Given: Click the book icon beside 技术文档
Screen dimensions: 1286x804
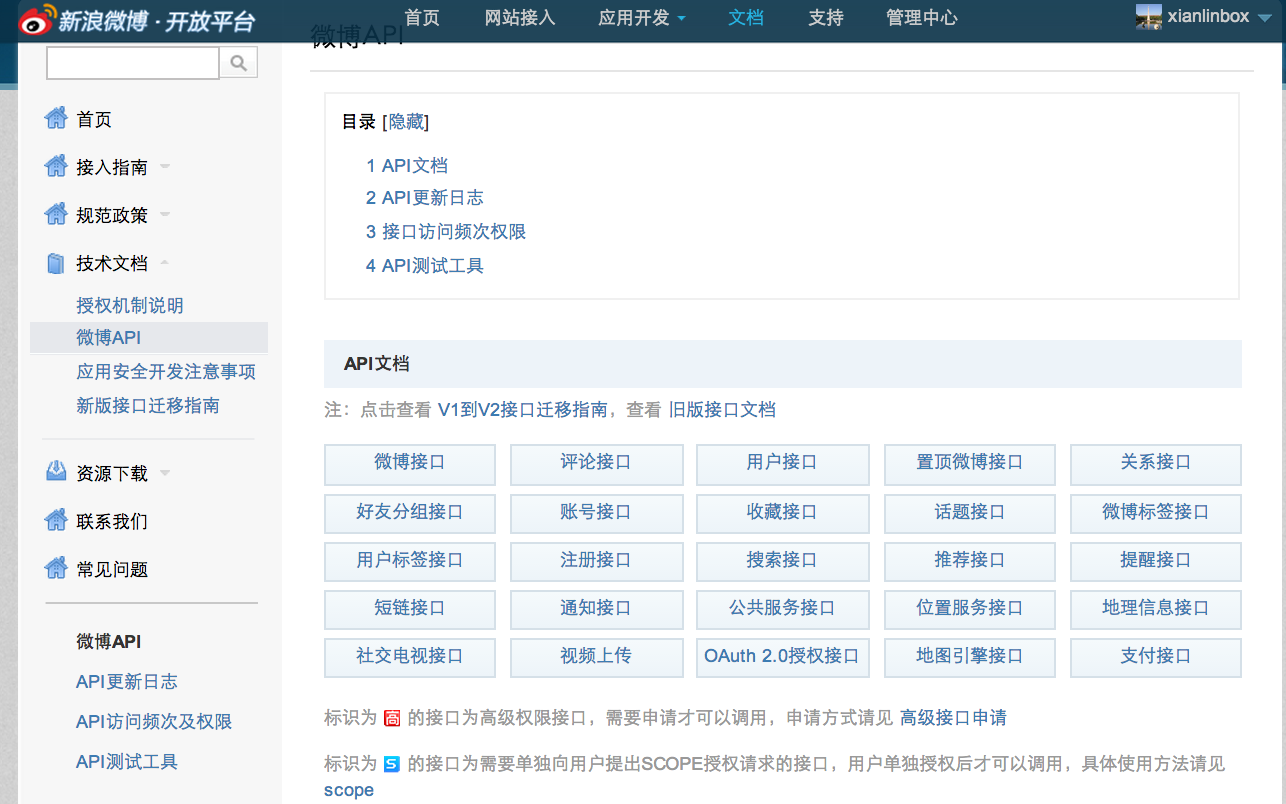Looking at the screenshot, I should (x=56, y=263).
